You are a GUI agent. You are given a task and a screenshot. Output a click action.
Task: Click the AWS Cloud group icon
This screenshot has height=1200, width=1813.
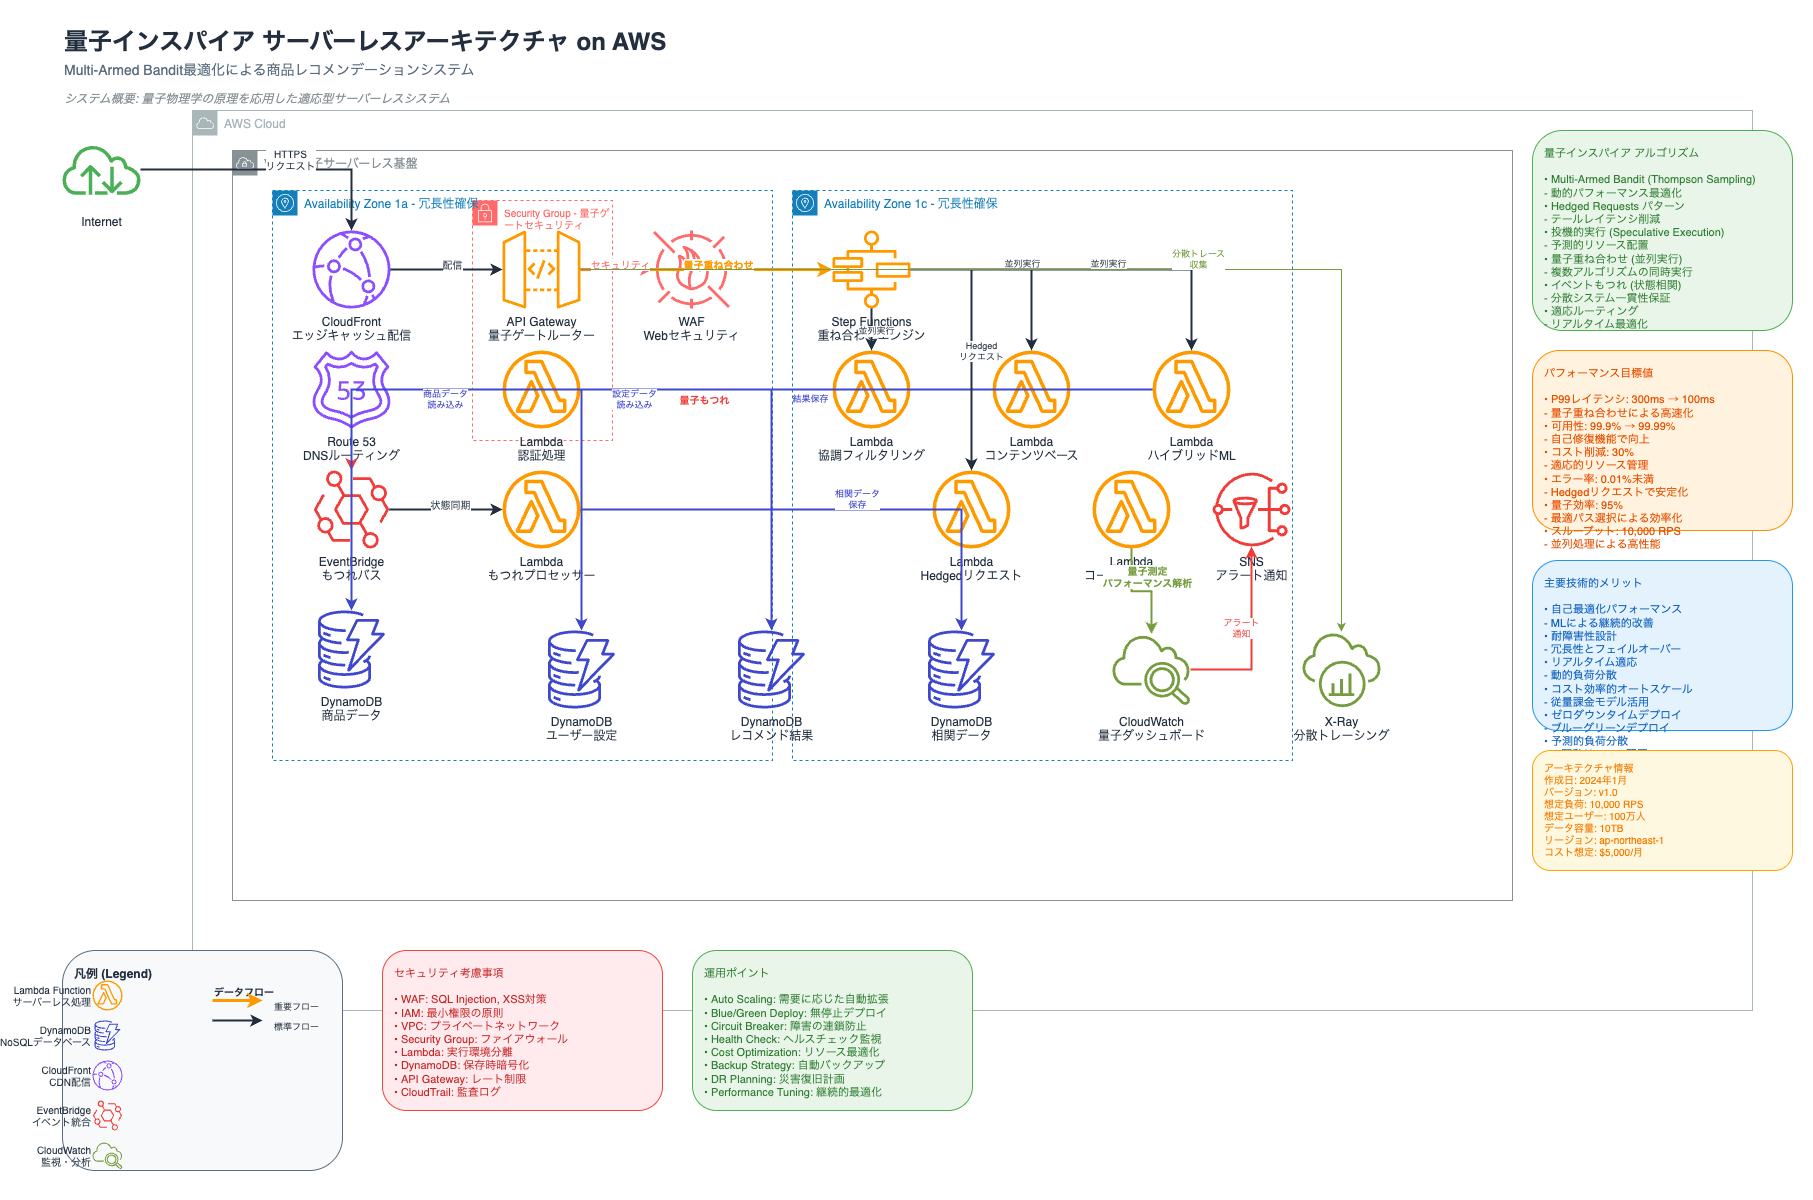point(205,123)
